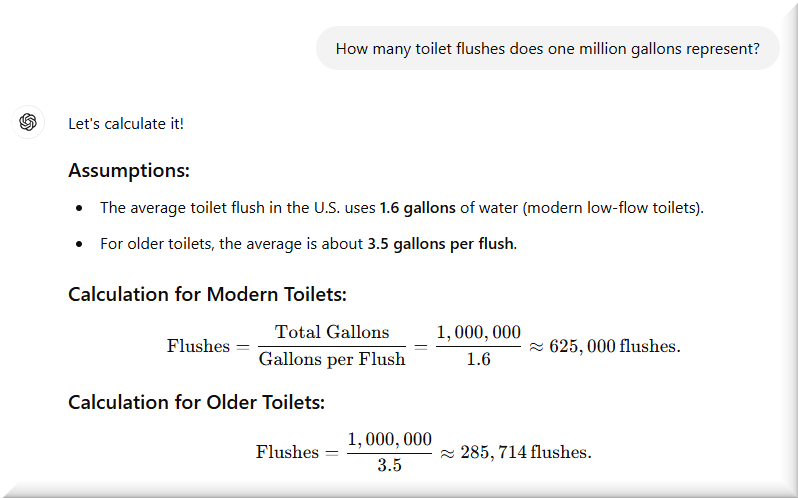Click the ChatGPT logo avatar icon

coord(28,122)
